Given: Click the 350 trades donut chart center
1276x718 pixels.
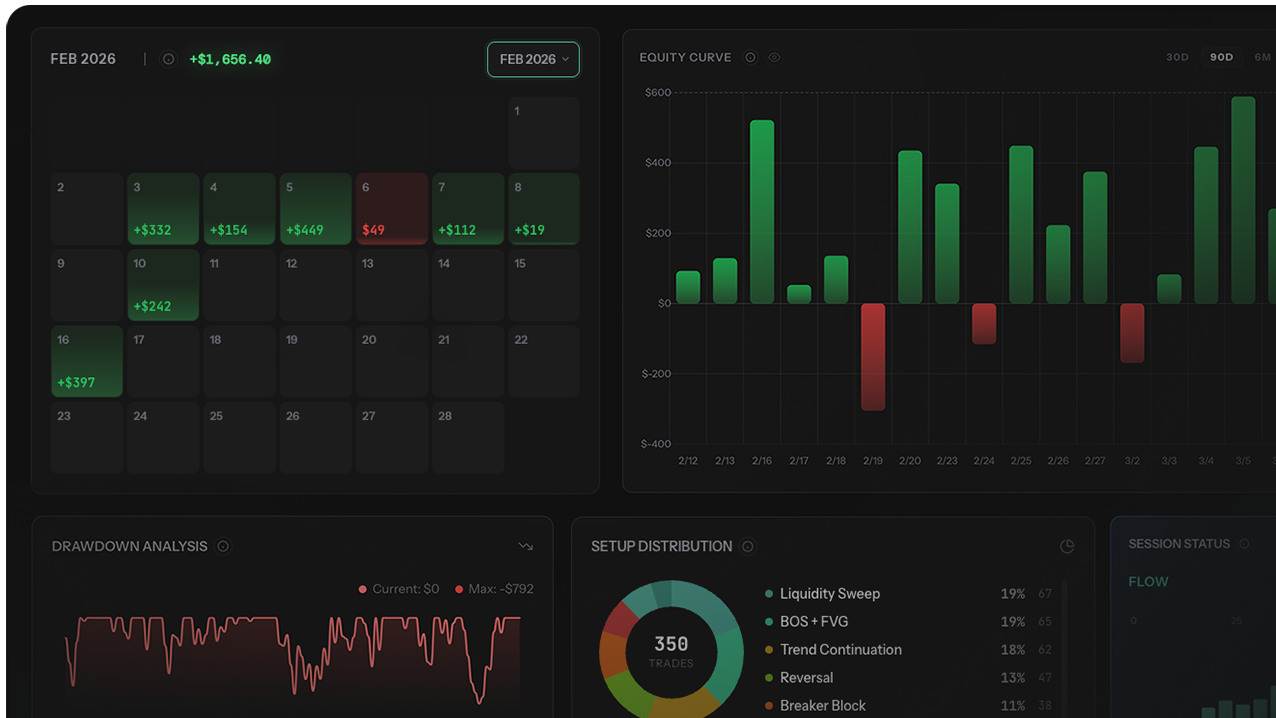Looking at the screenshot, I should (x=671, y=650).
